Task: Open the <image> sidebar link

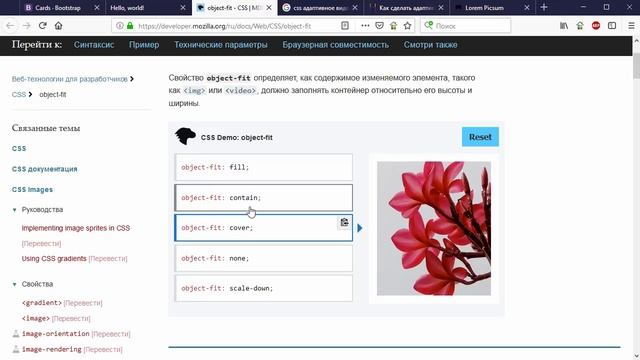Action: (36, 318)
